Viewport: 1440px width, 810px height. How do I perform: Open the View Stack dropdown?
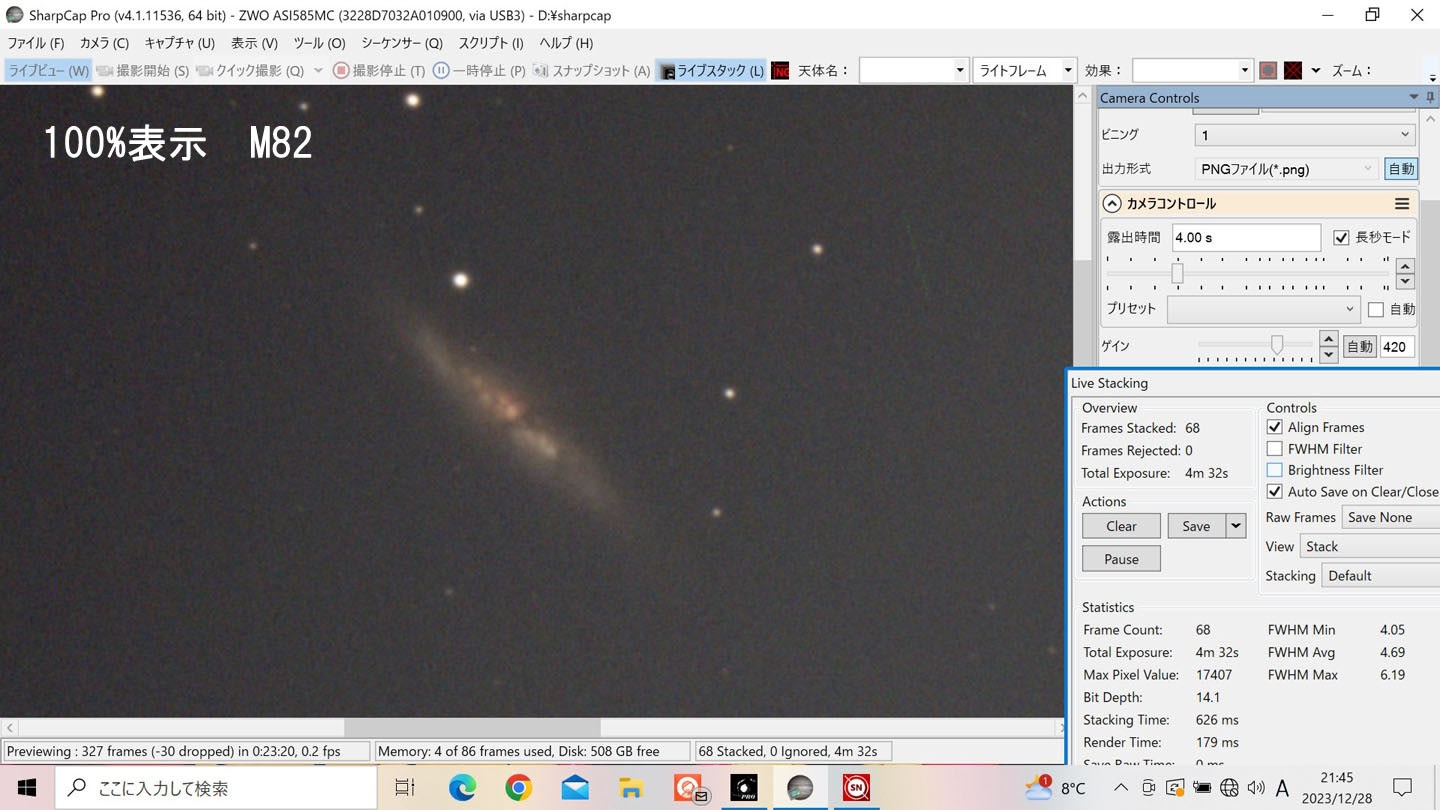pyautogui.click(x=1369, y=546)
